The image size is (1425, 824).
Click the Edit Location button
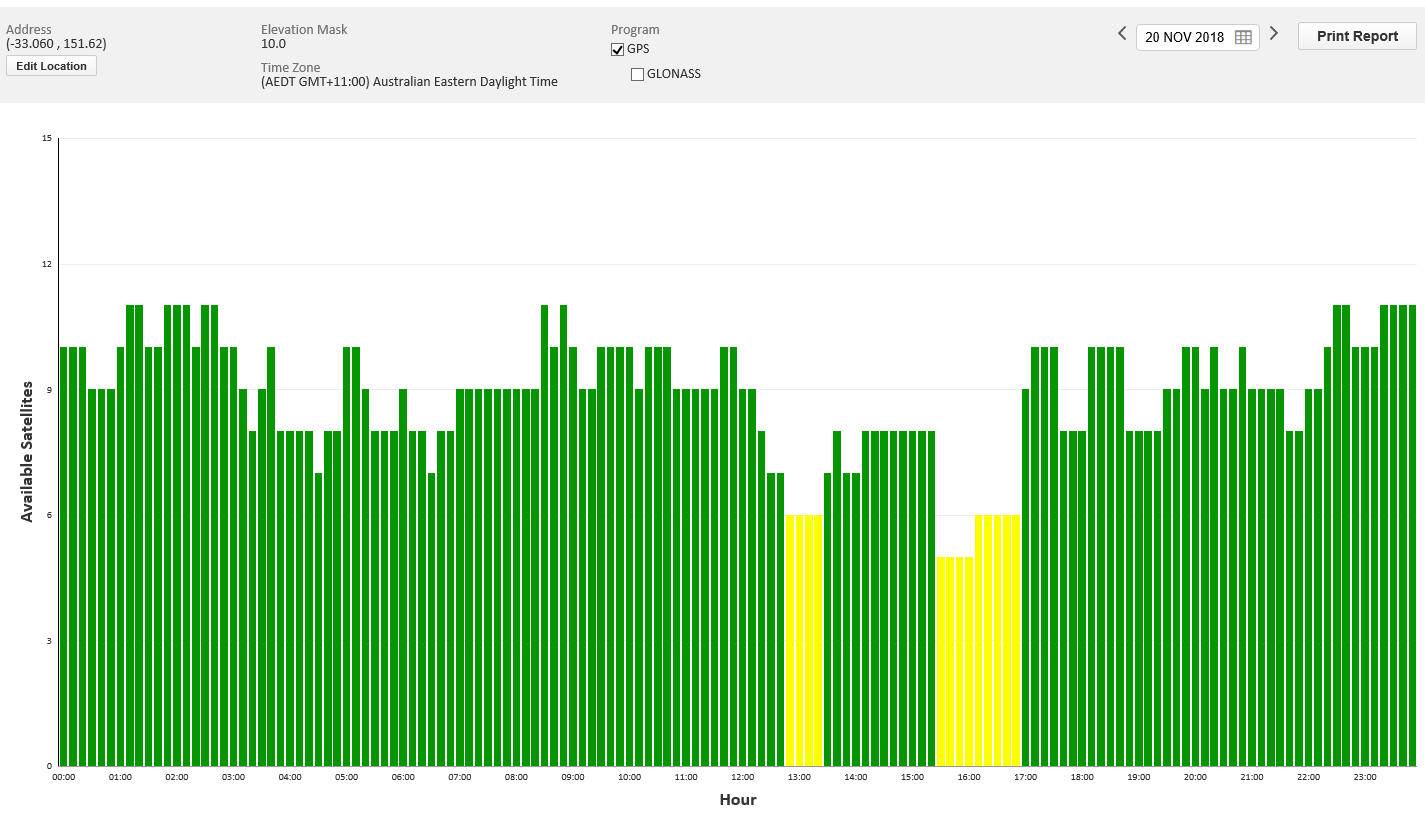coord(51,66)
